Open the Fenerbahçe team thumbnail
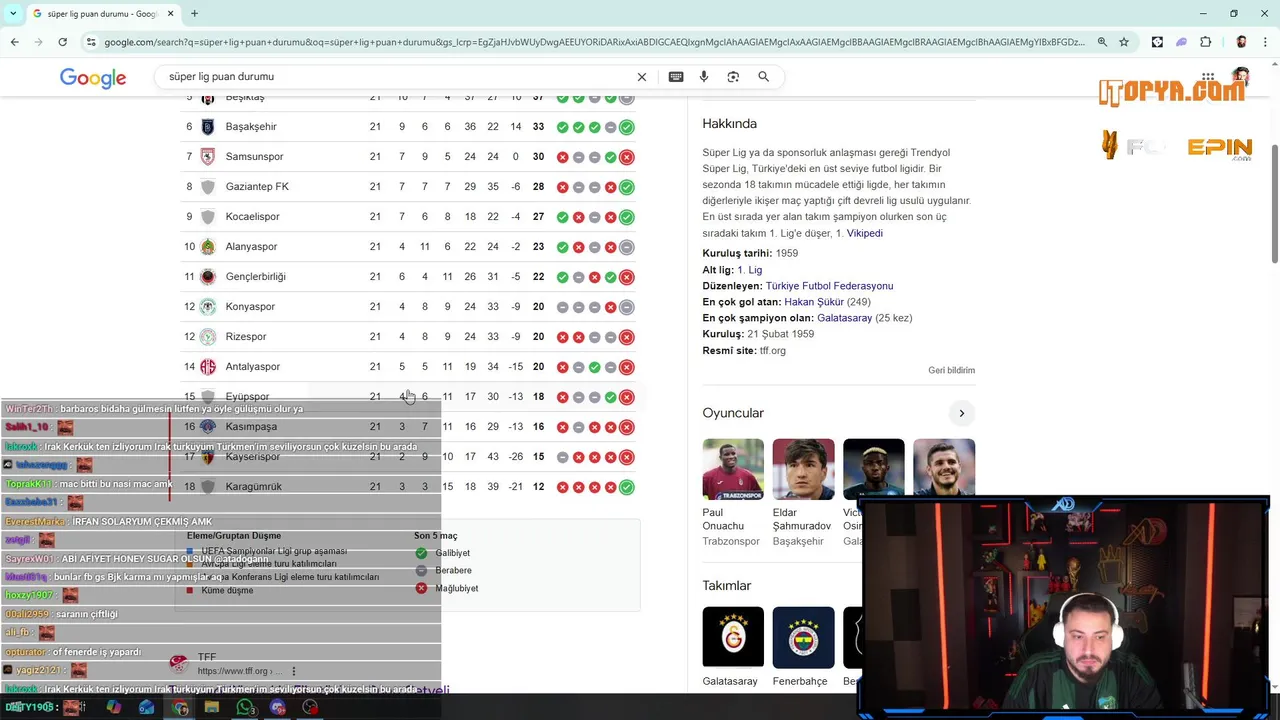Viewport: 1280px width, 720px height. point(803,637)
